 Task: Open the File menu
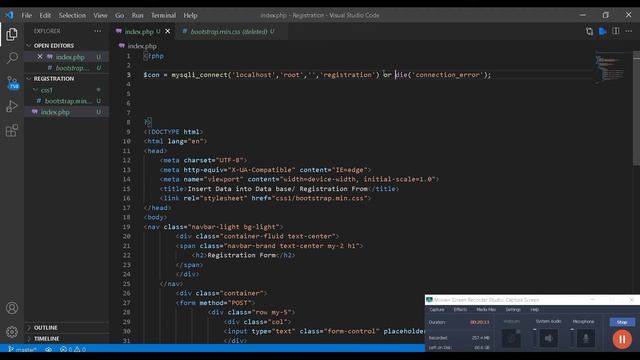pos(27,15)
